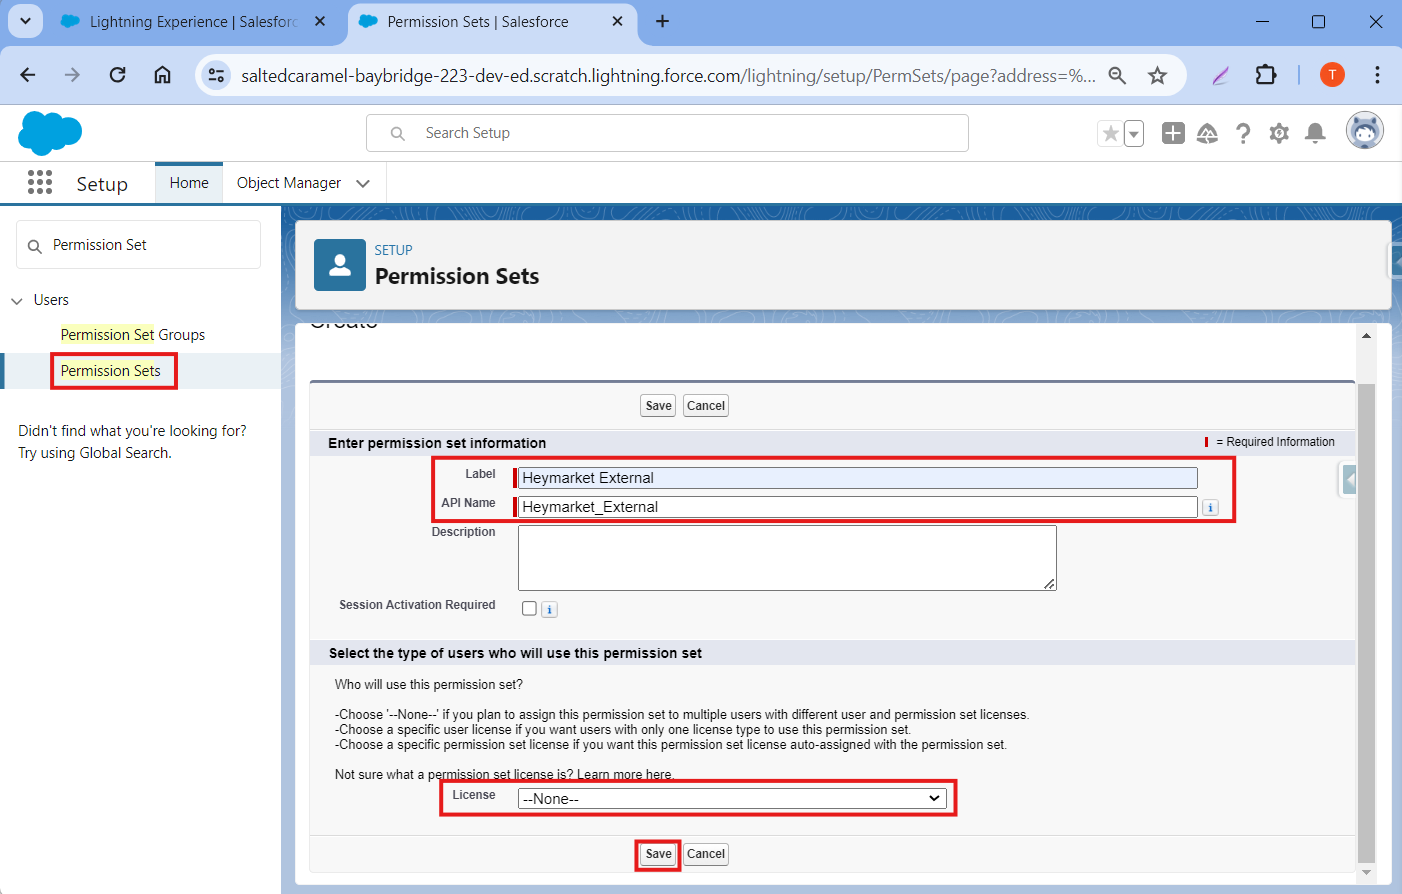
Task: Click the top Save button
Action: [658, 406]
